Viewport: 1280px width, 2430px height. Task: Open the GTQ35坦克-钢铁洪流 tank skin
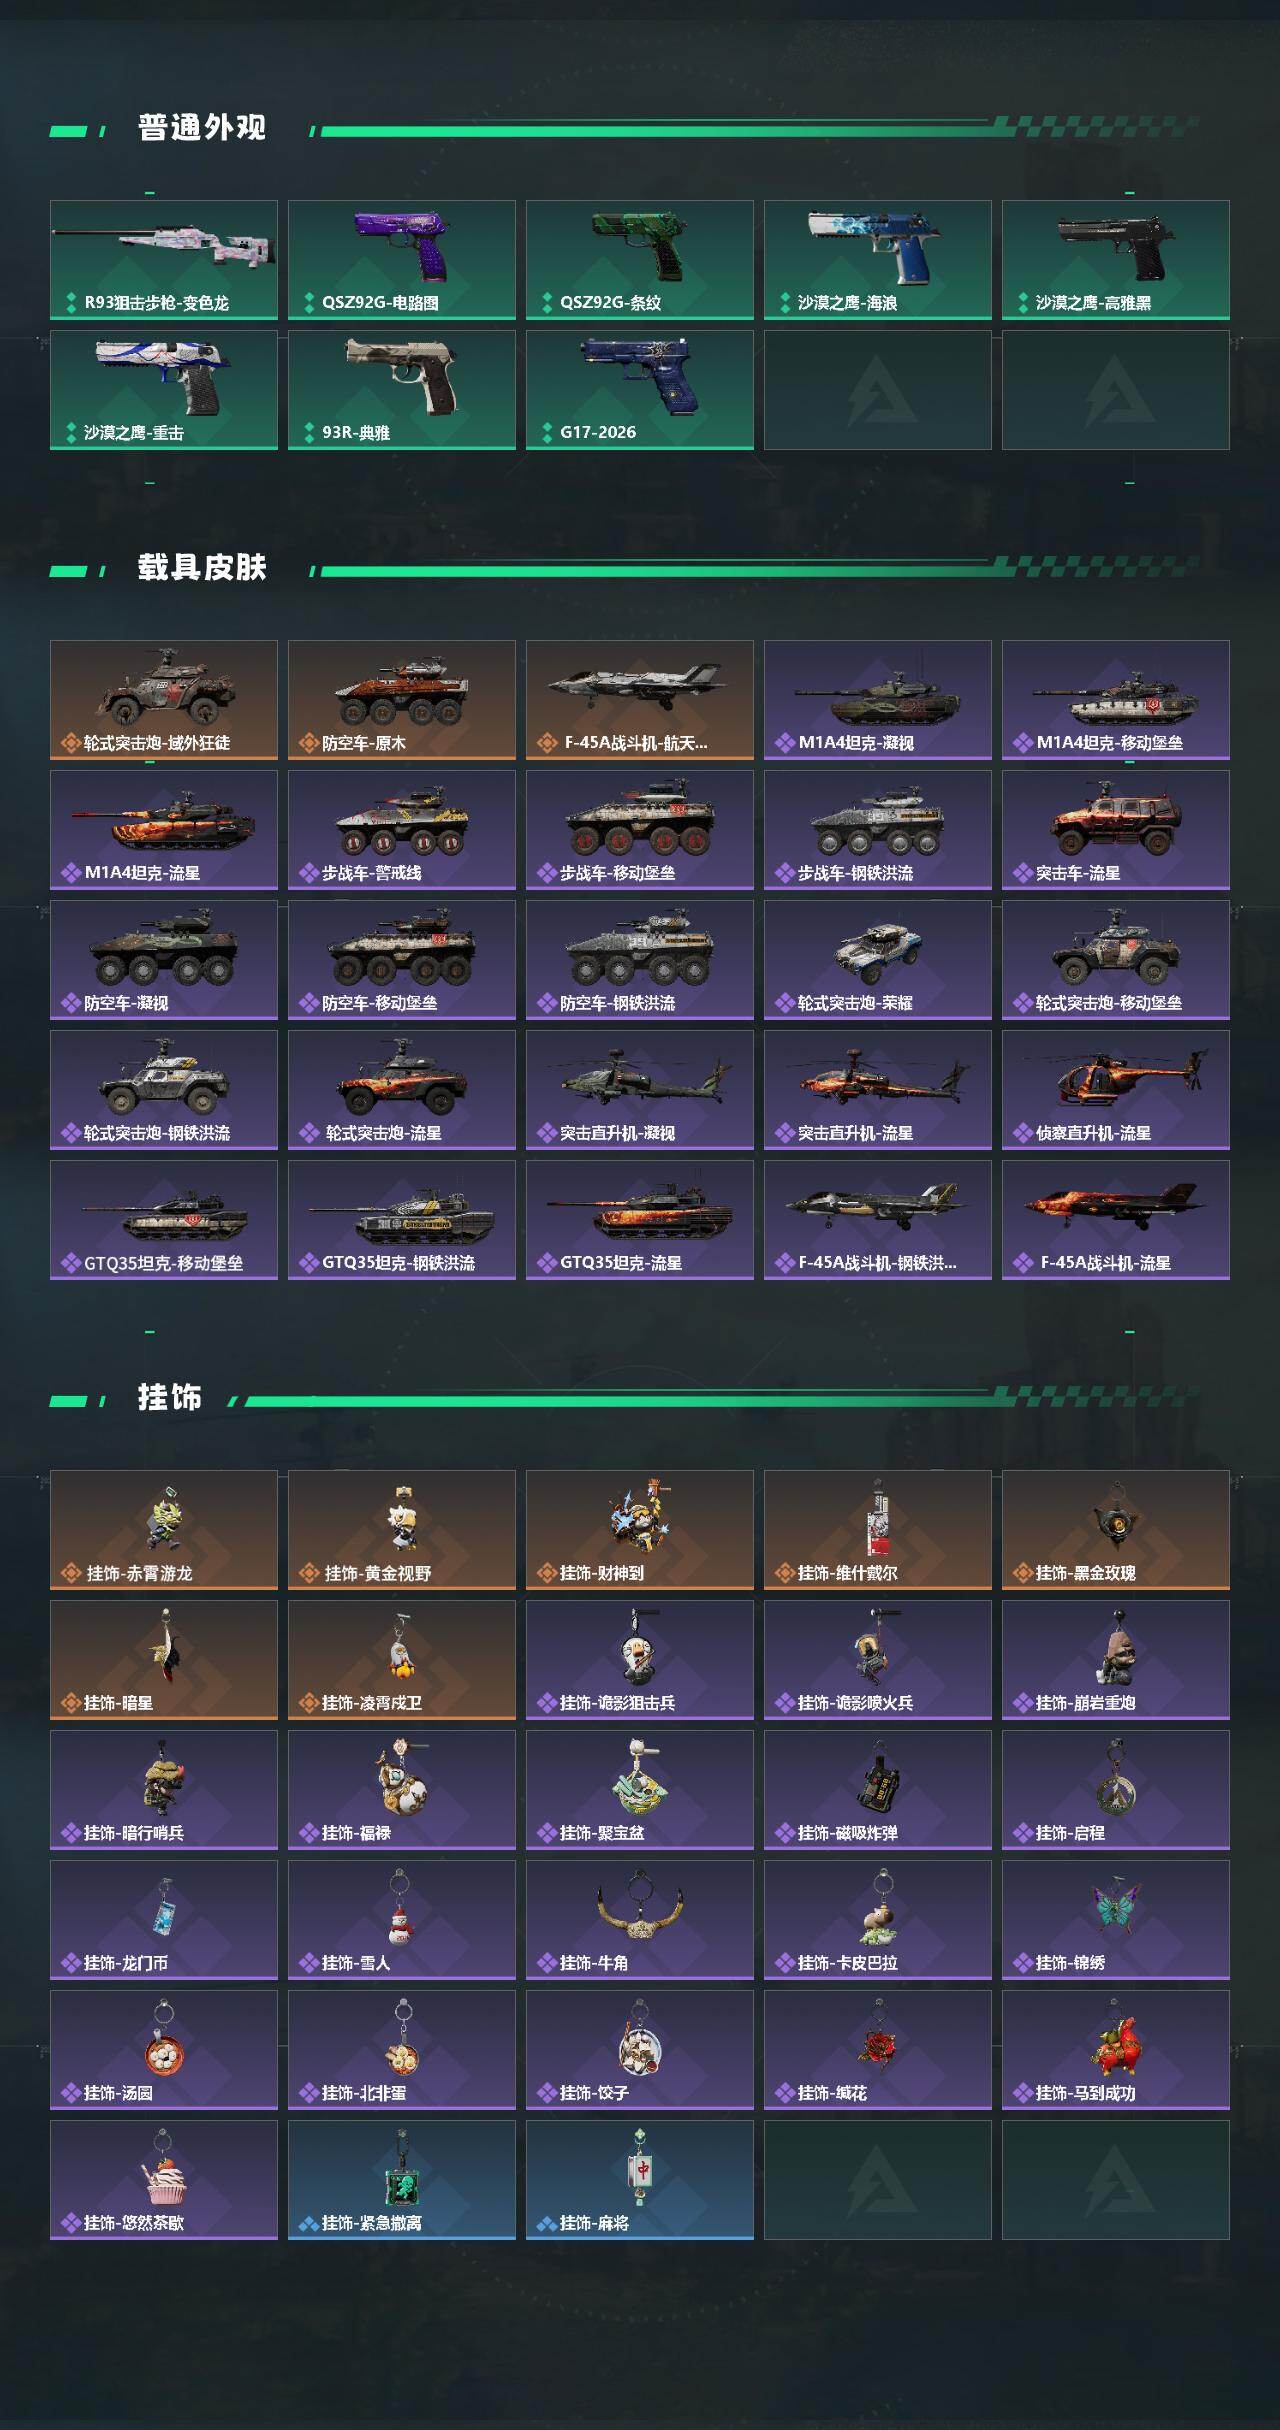click(x=402, y=1220)
